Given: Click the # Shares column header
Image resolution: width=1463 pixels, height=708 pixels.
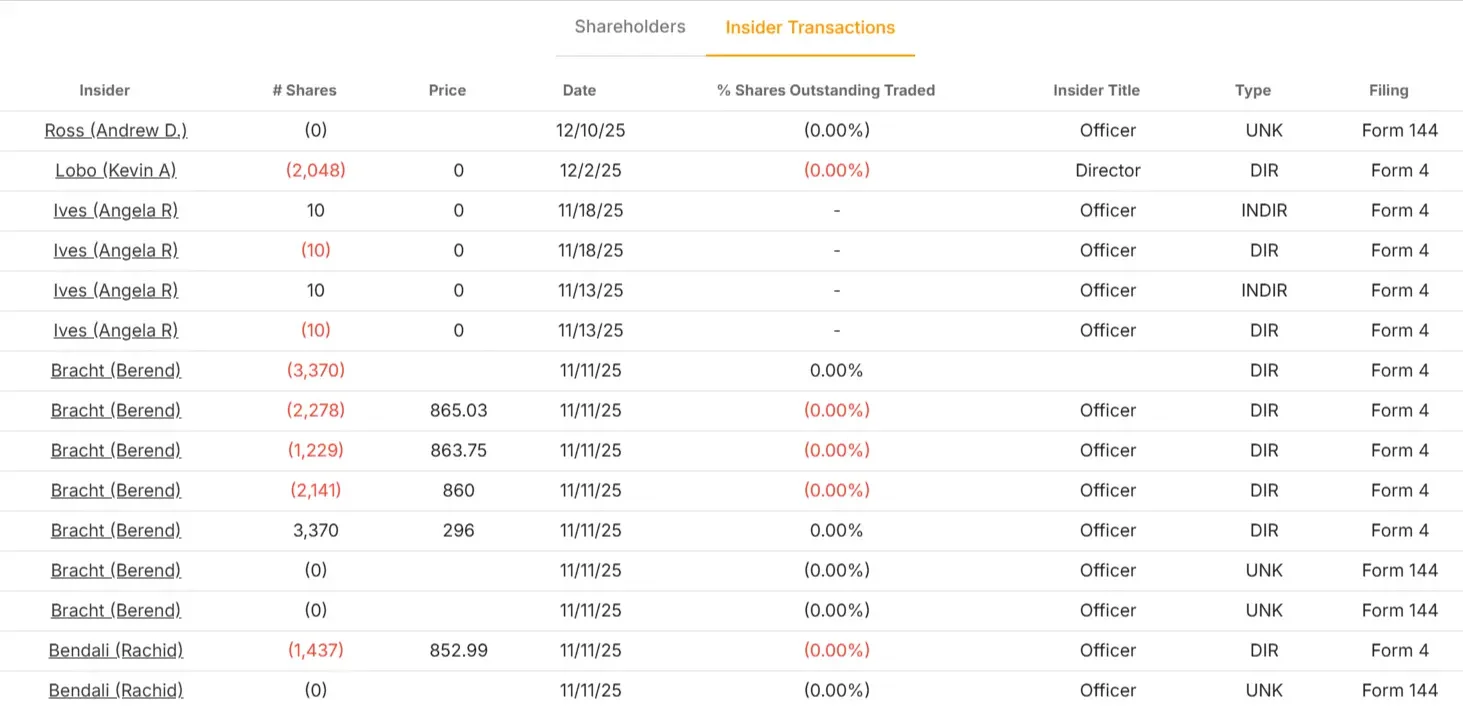Looking at the screenshot, I should [x=304, y=90].
